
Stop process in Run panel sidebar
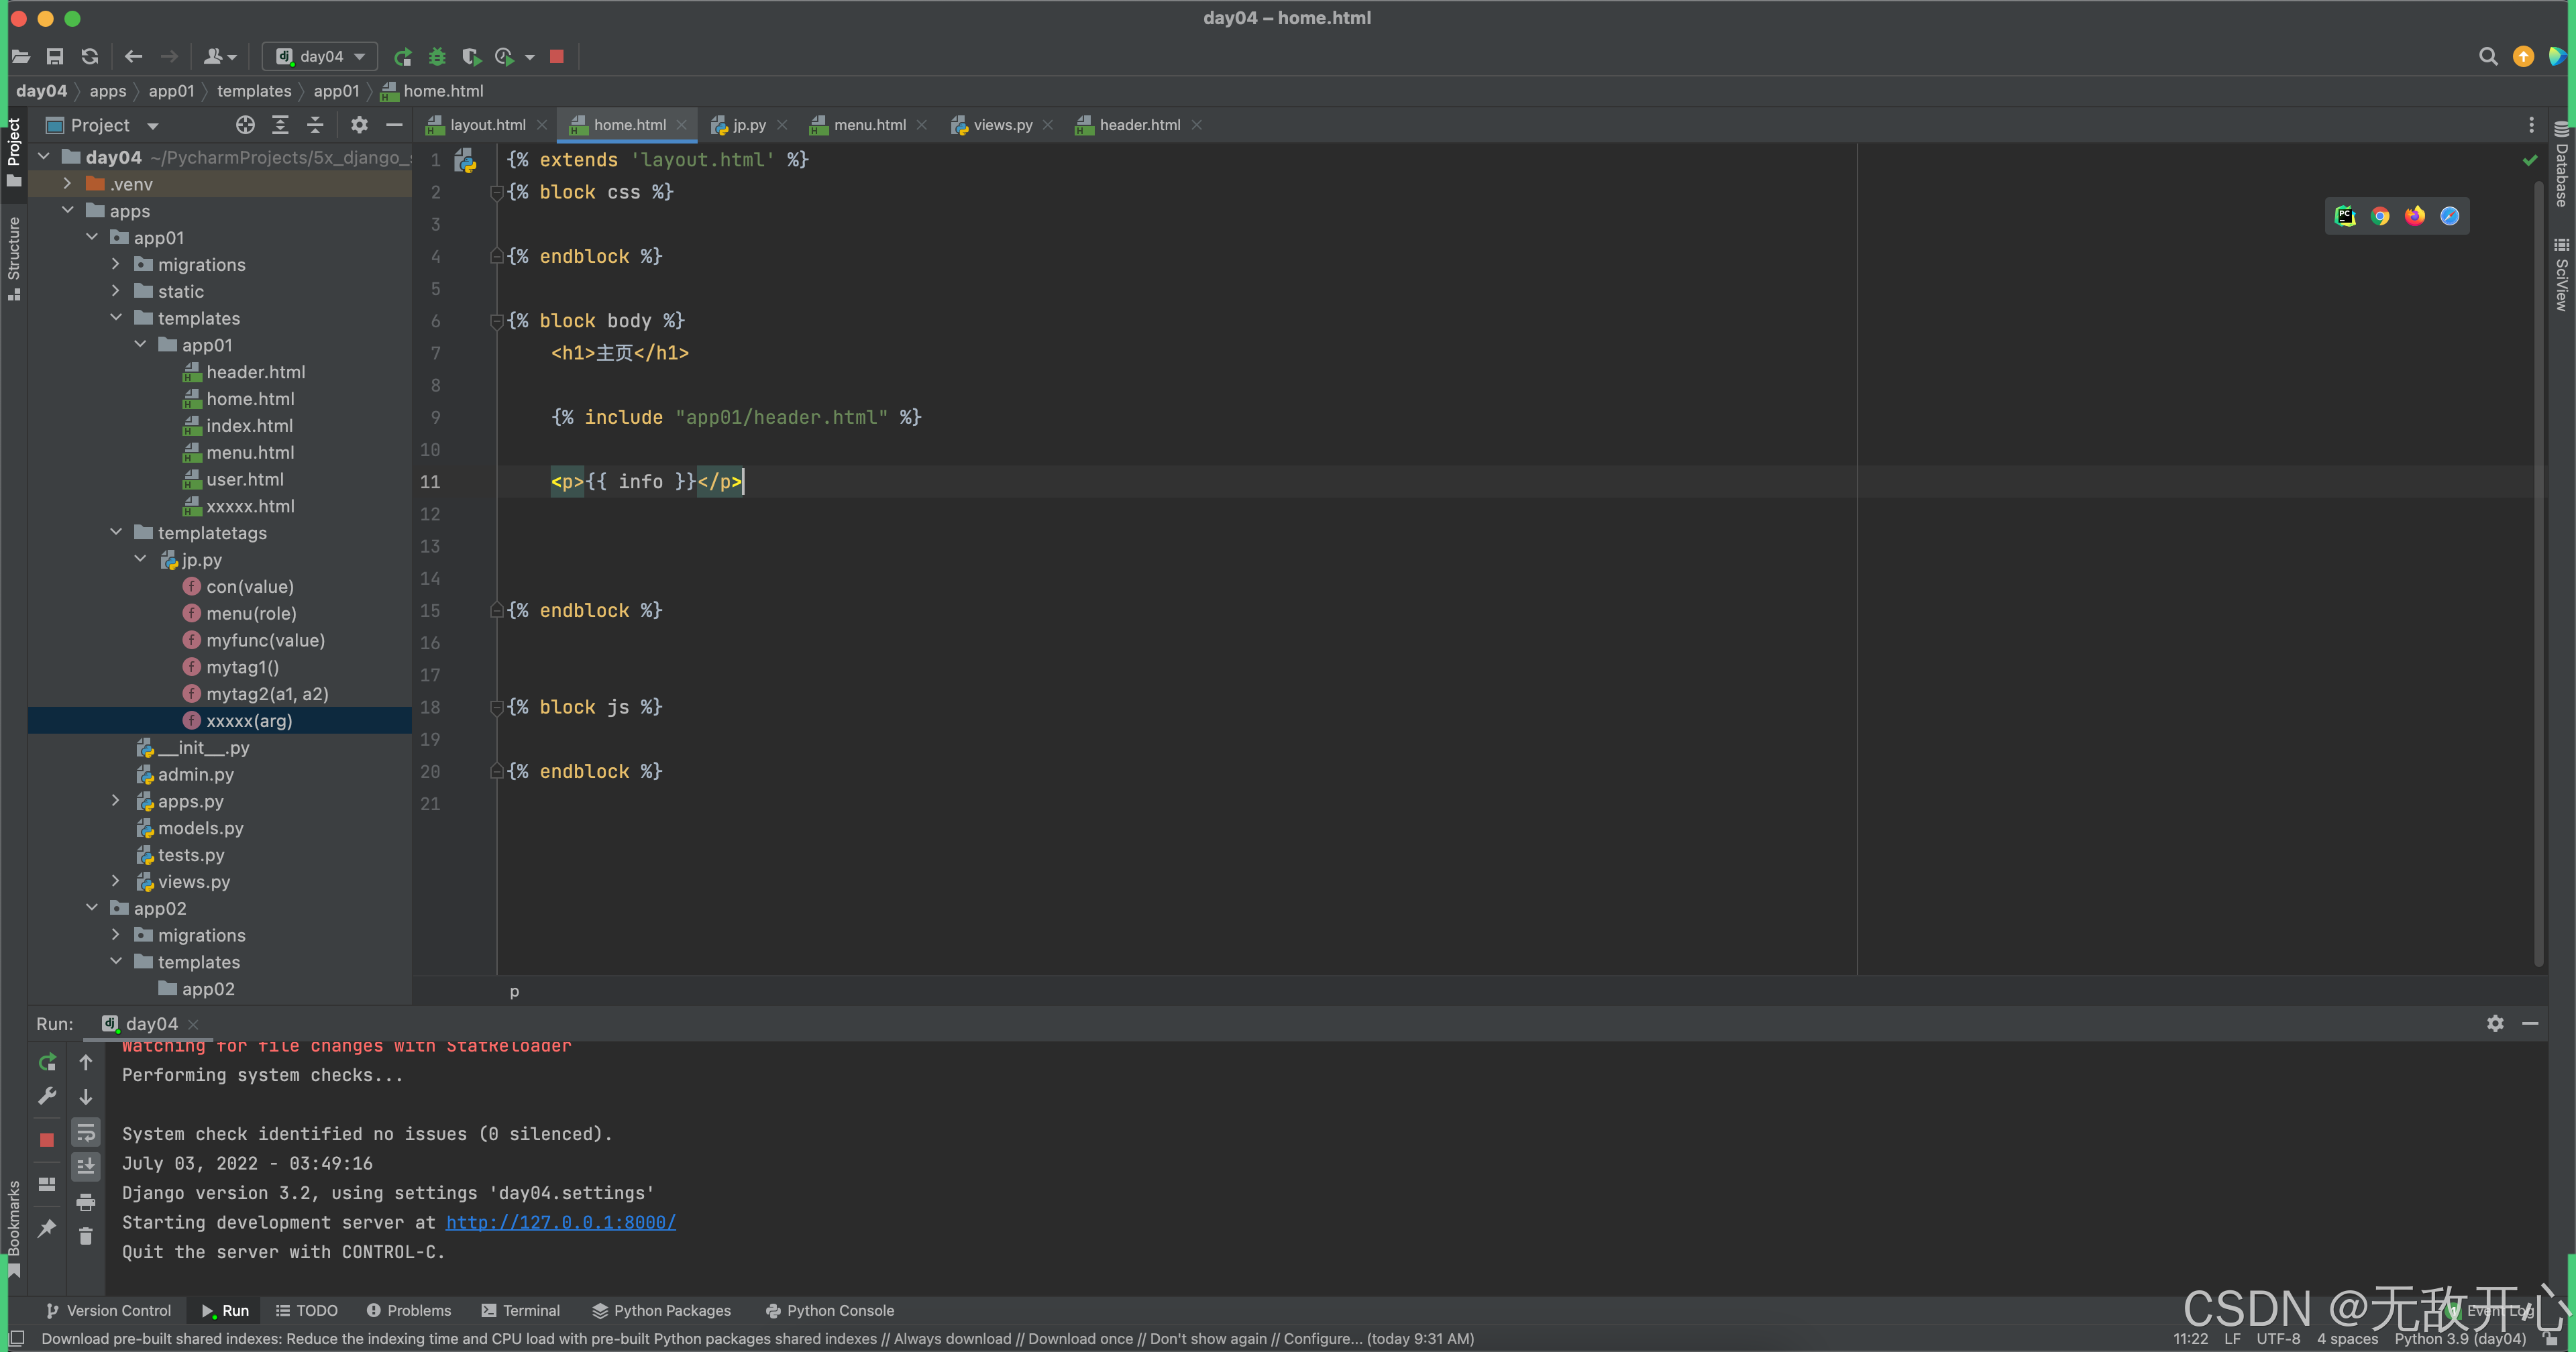[47, 1140]
